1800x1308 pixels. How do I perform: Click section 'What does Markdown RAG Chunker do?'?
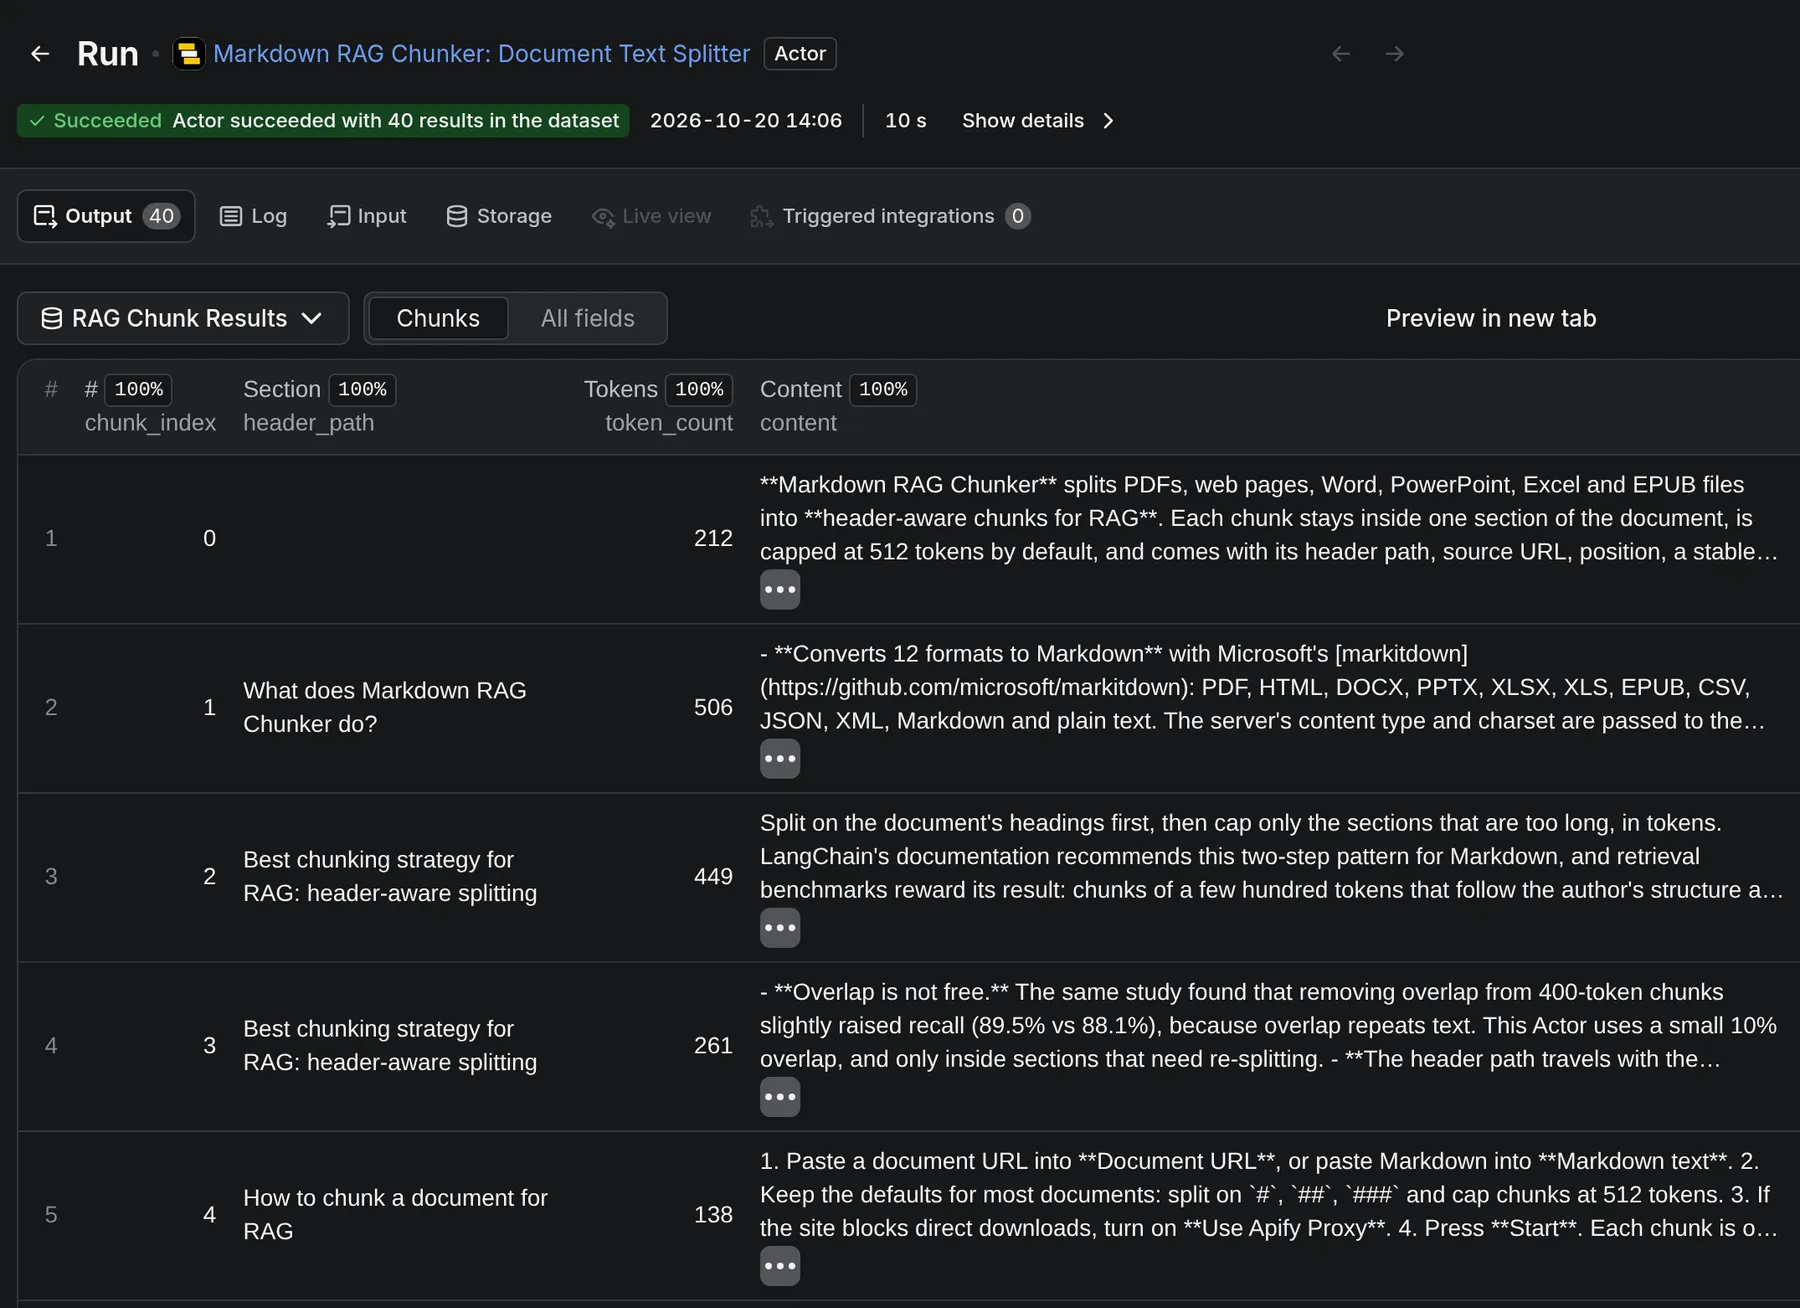click(385, 707)
